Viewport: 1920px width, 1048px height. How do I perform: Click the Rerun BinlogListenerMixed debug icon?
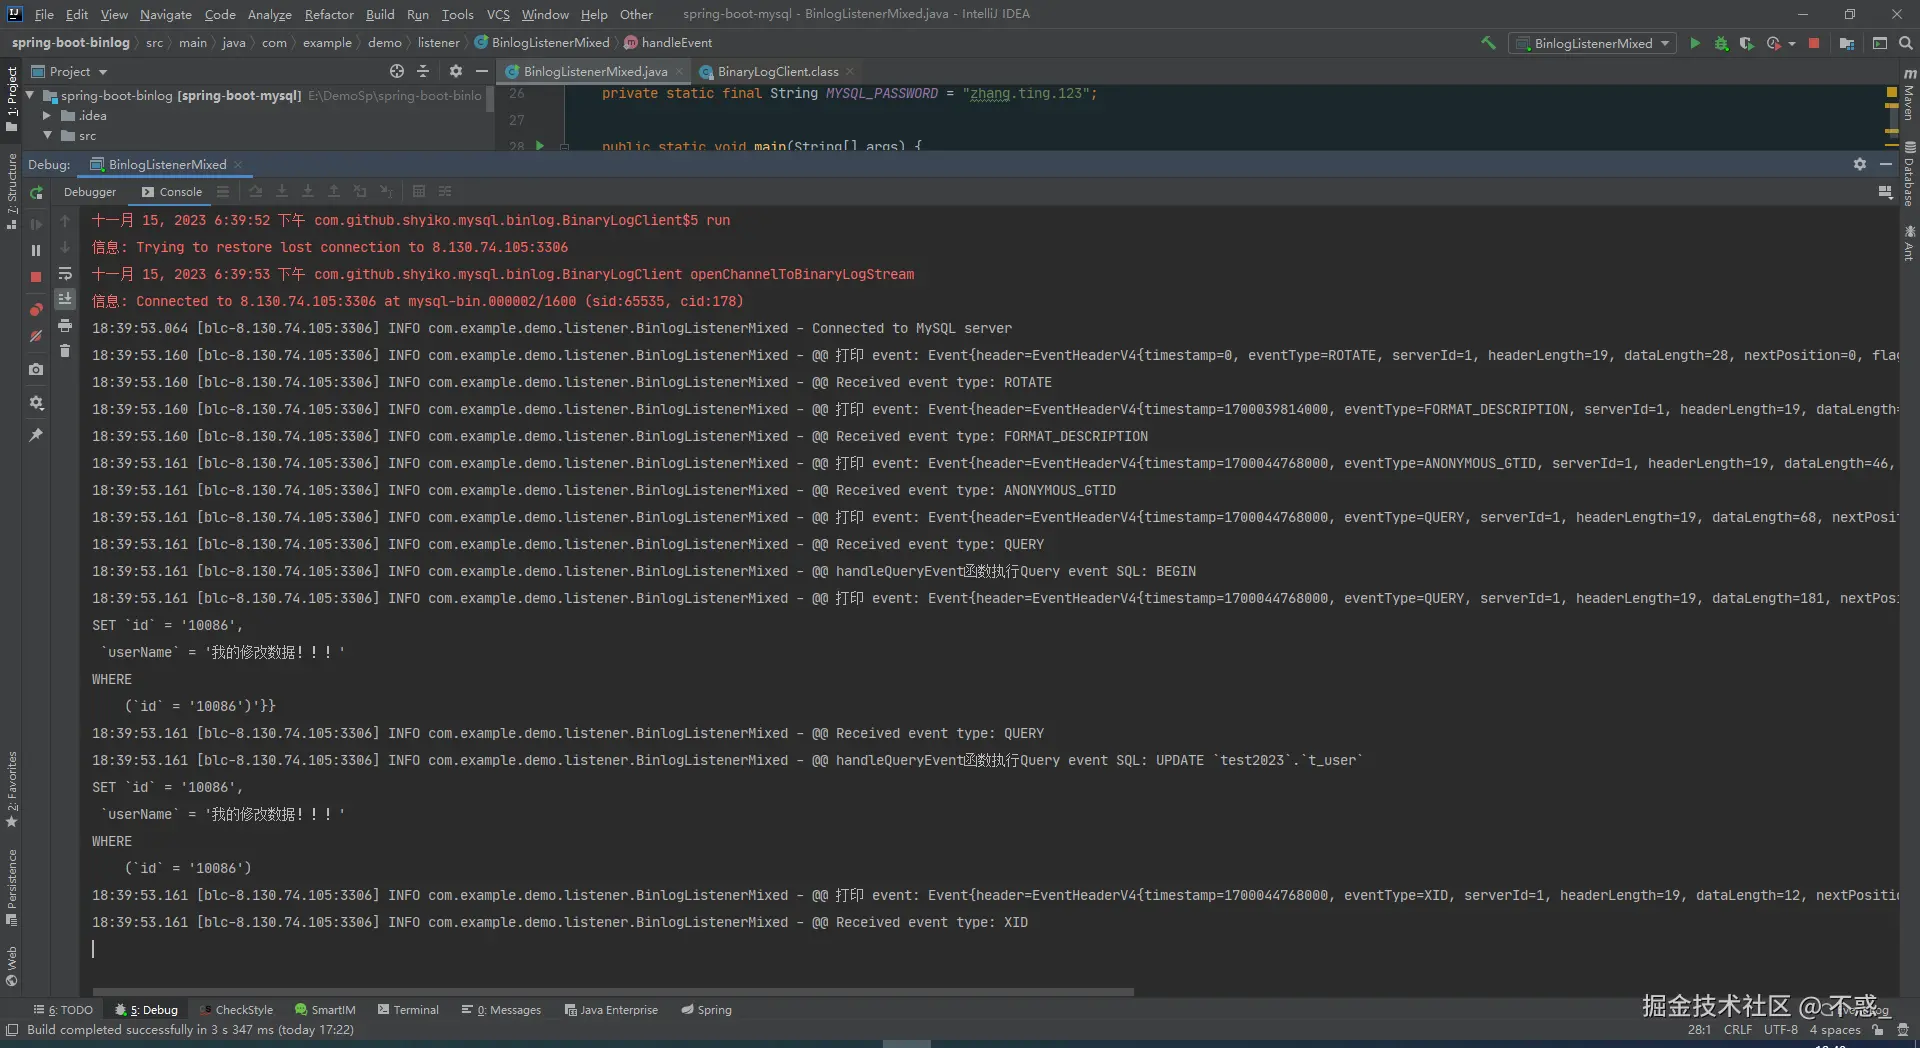click(36, 193)
